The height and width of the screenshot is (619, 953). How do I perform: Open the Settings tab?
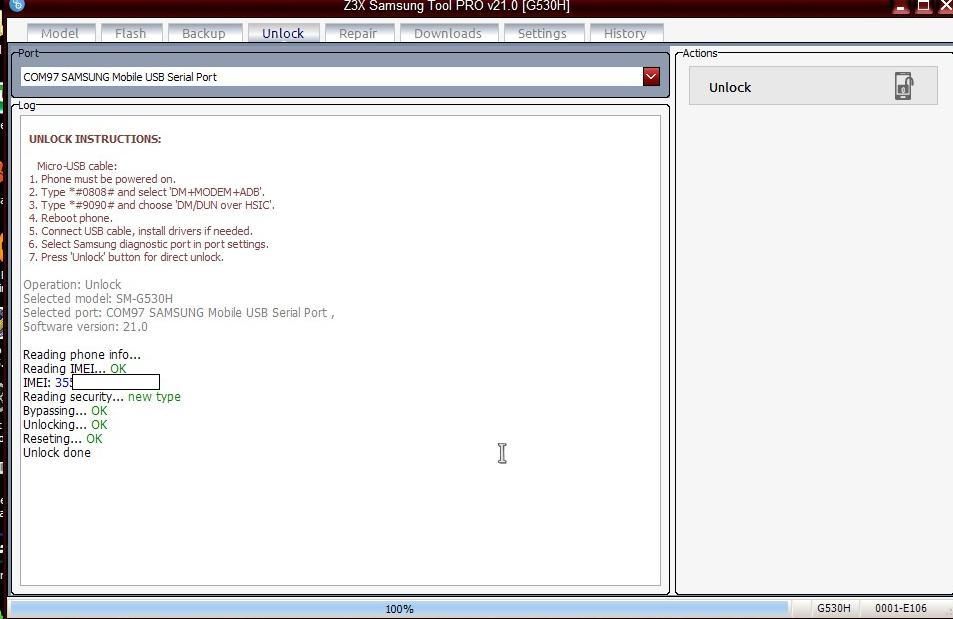pyautogui.click(x=542, y=33)
